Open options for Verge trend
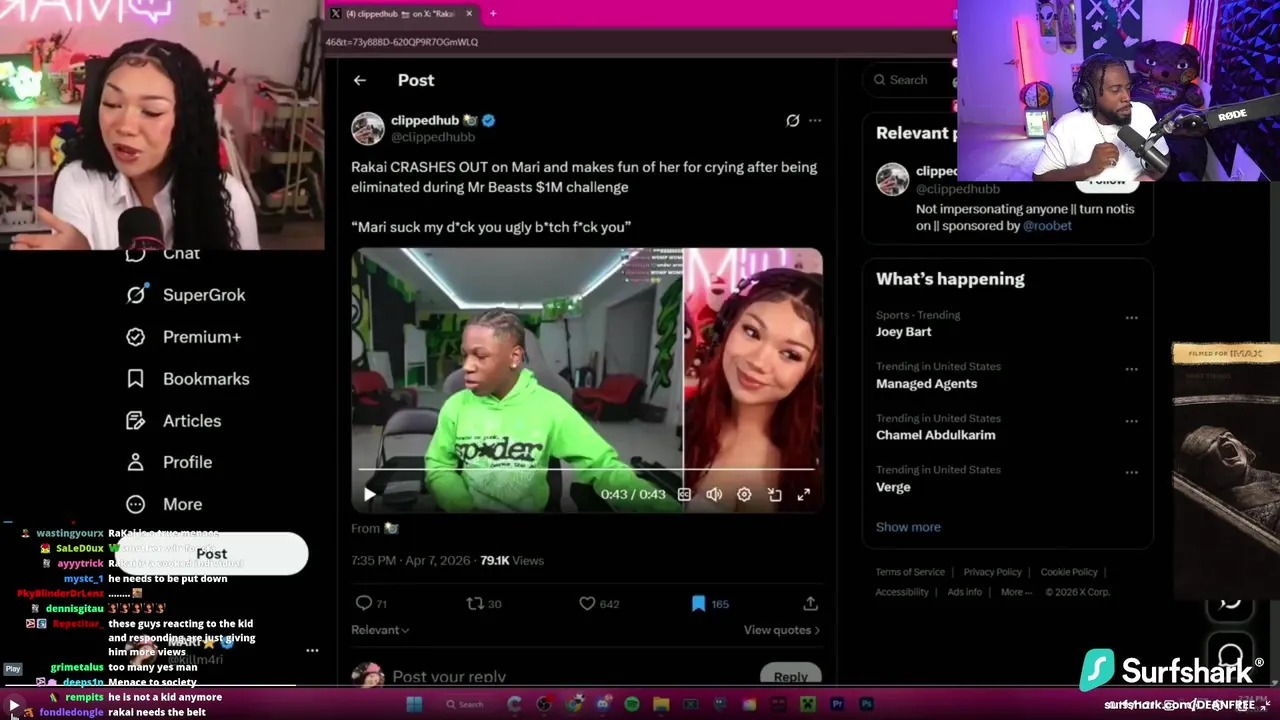The width and height of the screenshot is (1280, 720). tap(1131, 473)
